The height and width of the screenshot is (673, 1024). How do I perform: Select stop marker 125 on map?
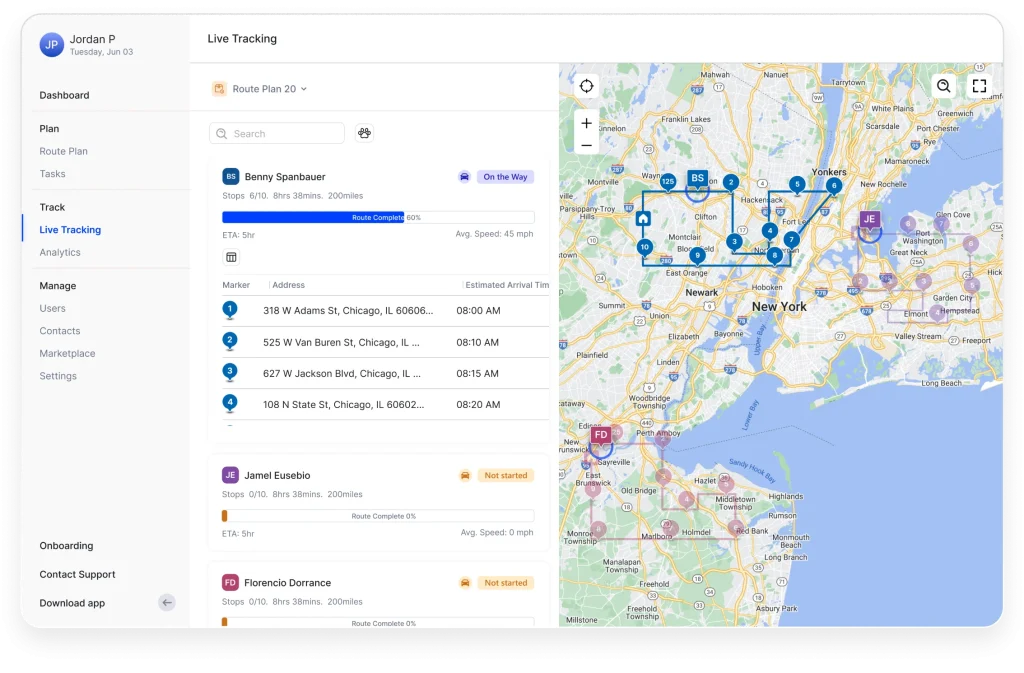[668, 181]
